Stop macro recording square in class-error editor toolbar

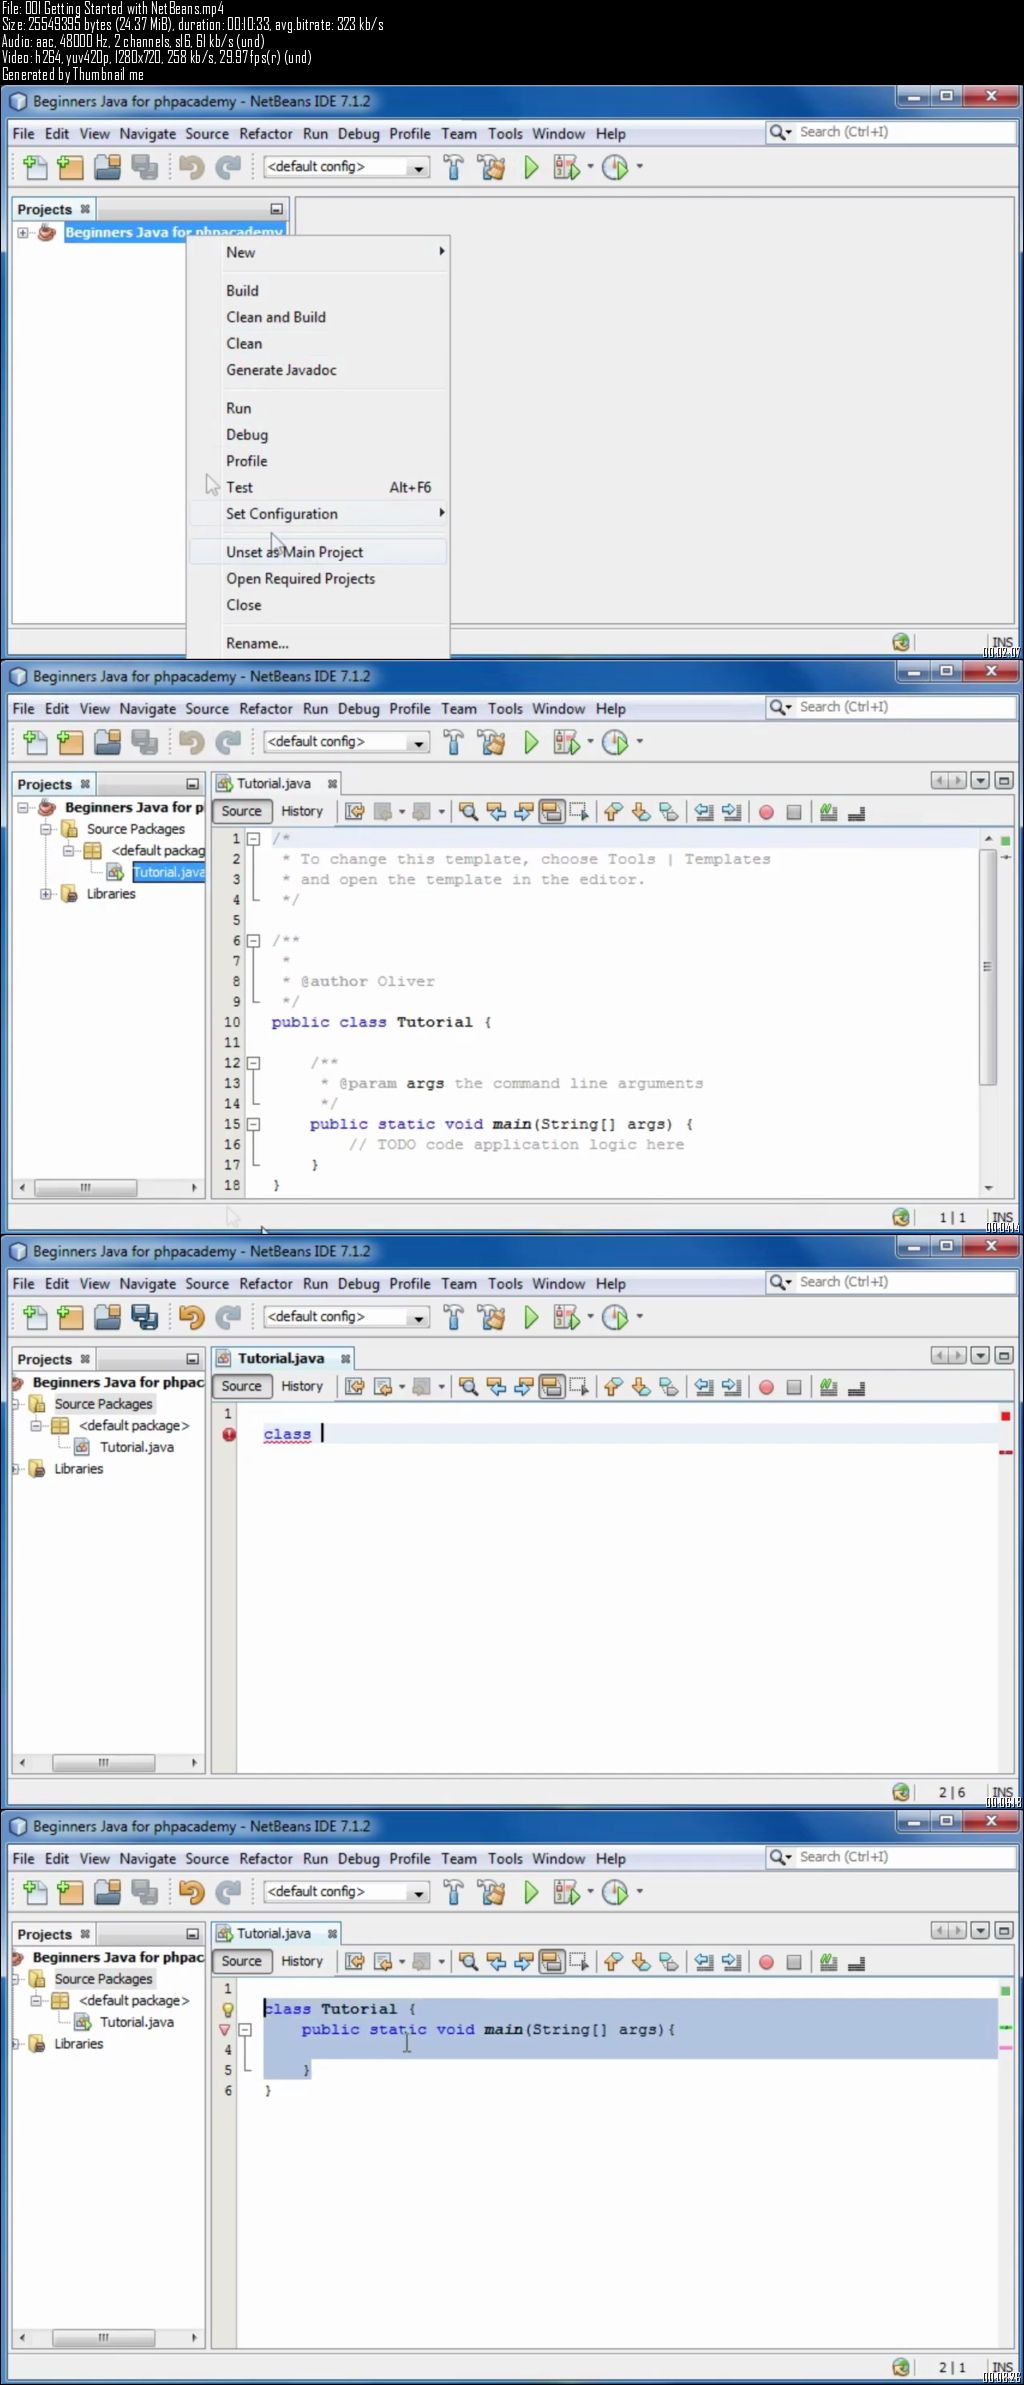(x=794, y=1387)
